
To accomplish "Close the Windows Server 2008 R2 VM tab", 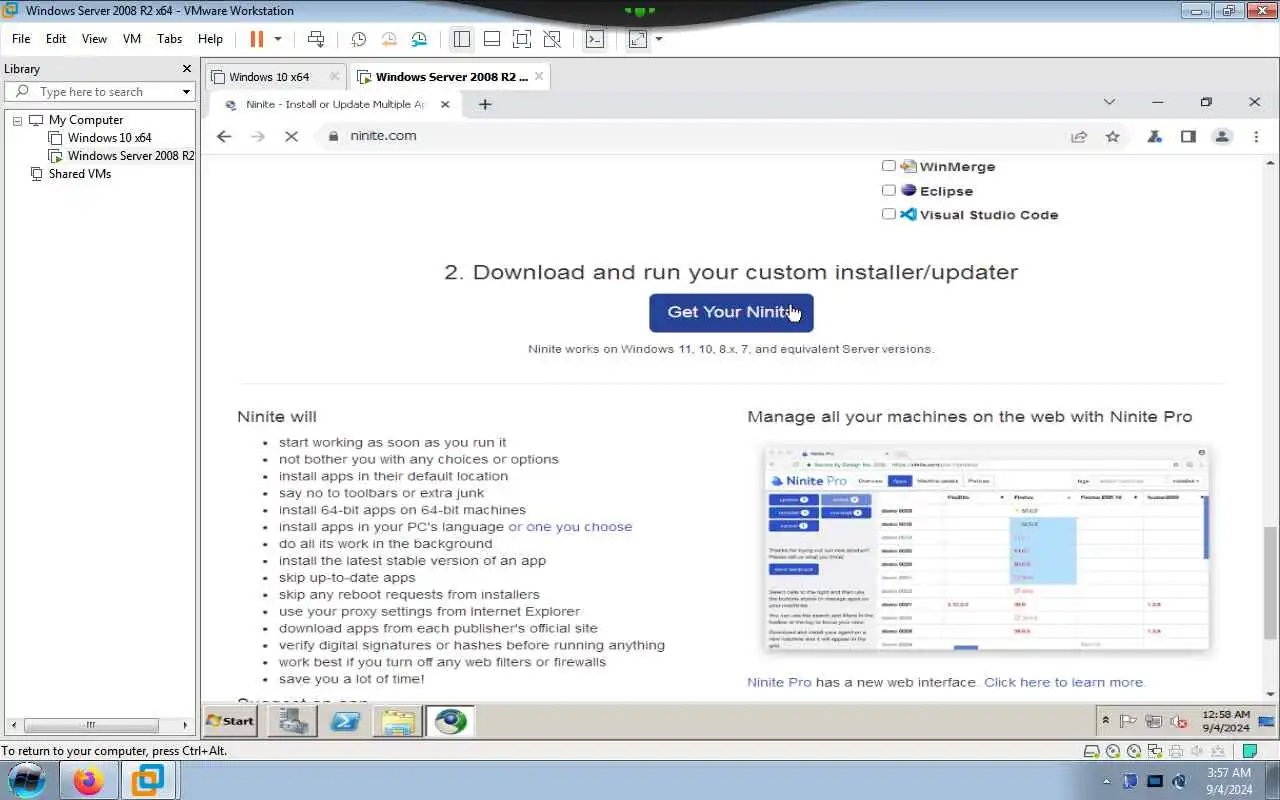I will point(539,77).
